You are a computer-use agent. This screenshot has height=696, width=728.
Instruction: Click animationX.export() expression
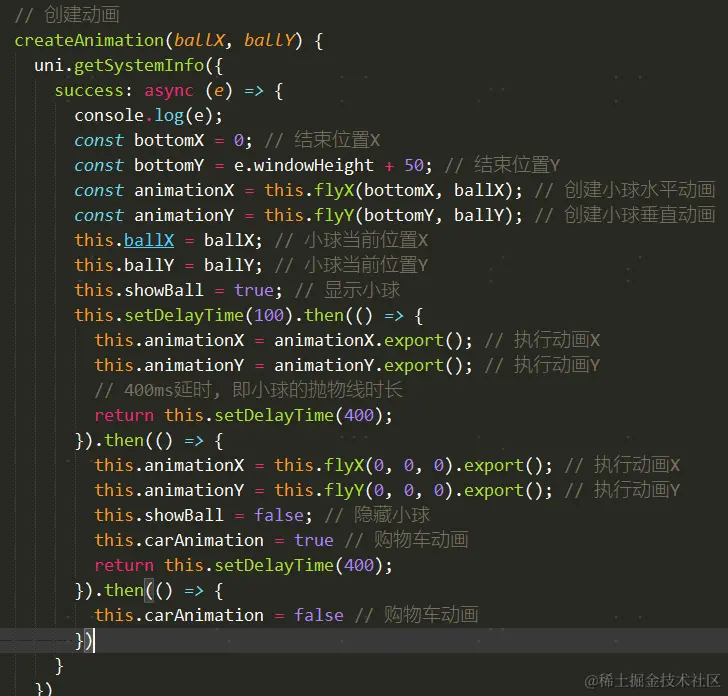368,341
